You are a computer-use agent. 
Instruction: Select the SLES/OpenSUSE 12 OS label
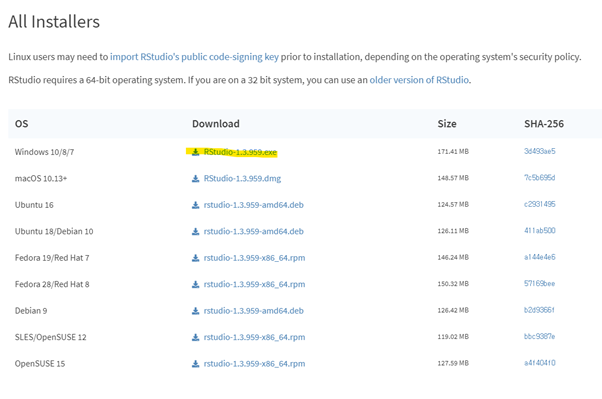[50, 337]
